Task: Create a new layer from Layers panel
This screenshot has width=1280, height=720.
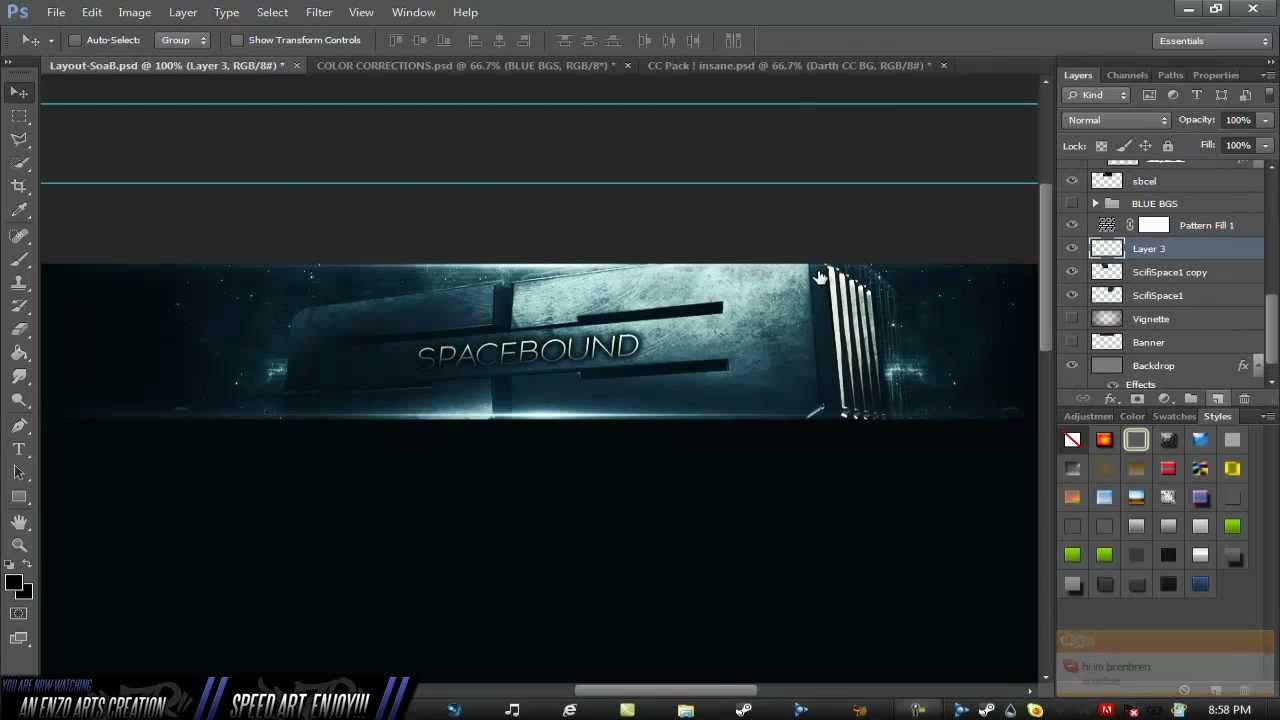Action: click(1217, 399)
